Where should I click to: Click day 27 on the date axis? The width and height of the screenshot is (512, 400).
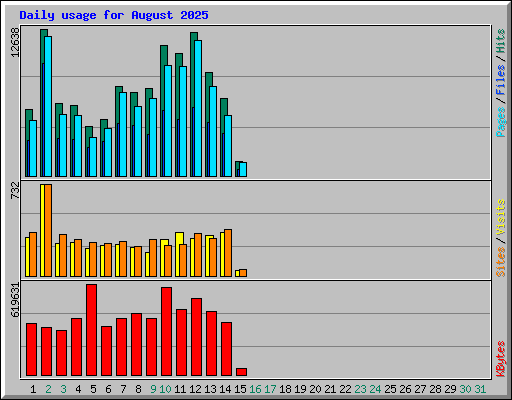click(420, 389)
